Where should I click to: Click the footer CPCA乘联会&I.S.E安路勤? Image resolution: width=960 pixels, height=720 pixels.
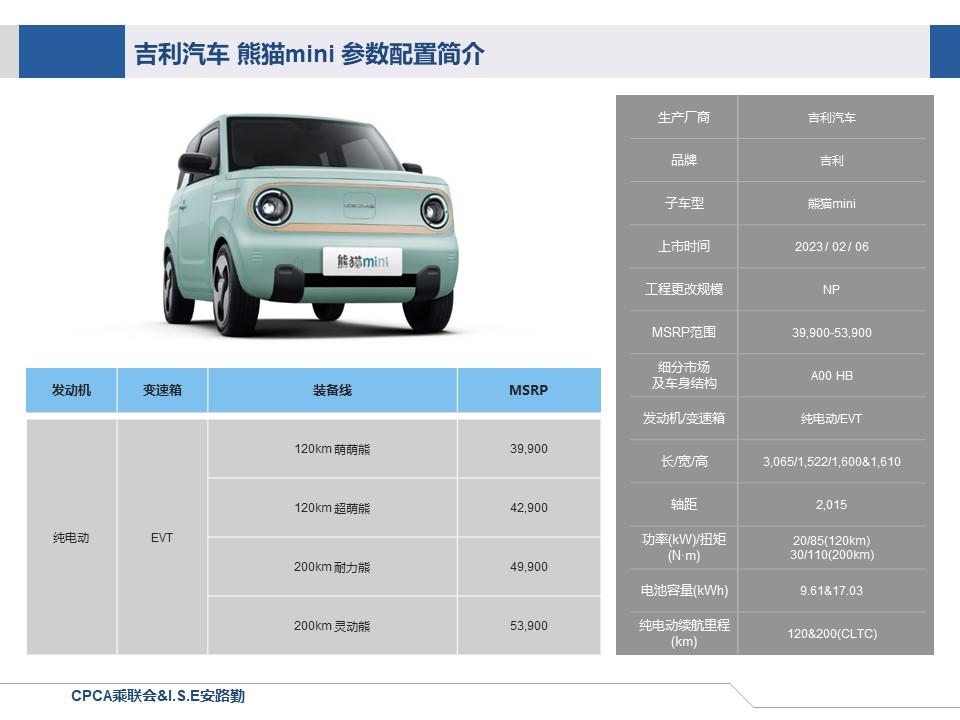tap(158, 696)
